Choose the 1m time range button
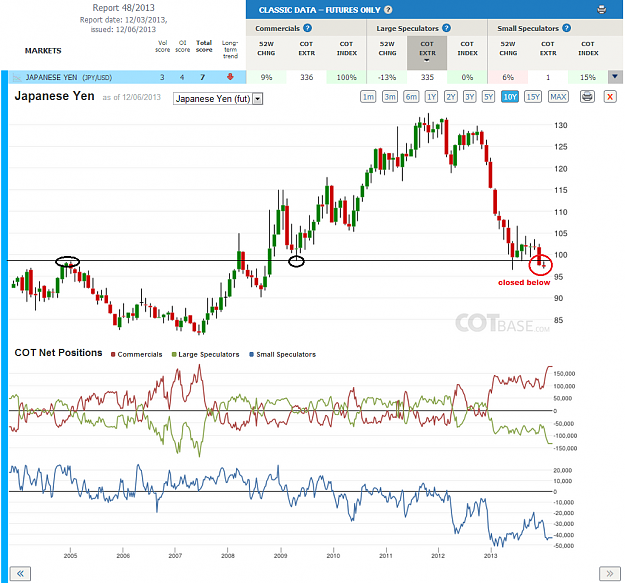Screen dimensions: 625x583 (368, 97)
